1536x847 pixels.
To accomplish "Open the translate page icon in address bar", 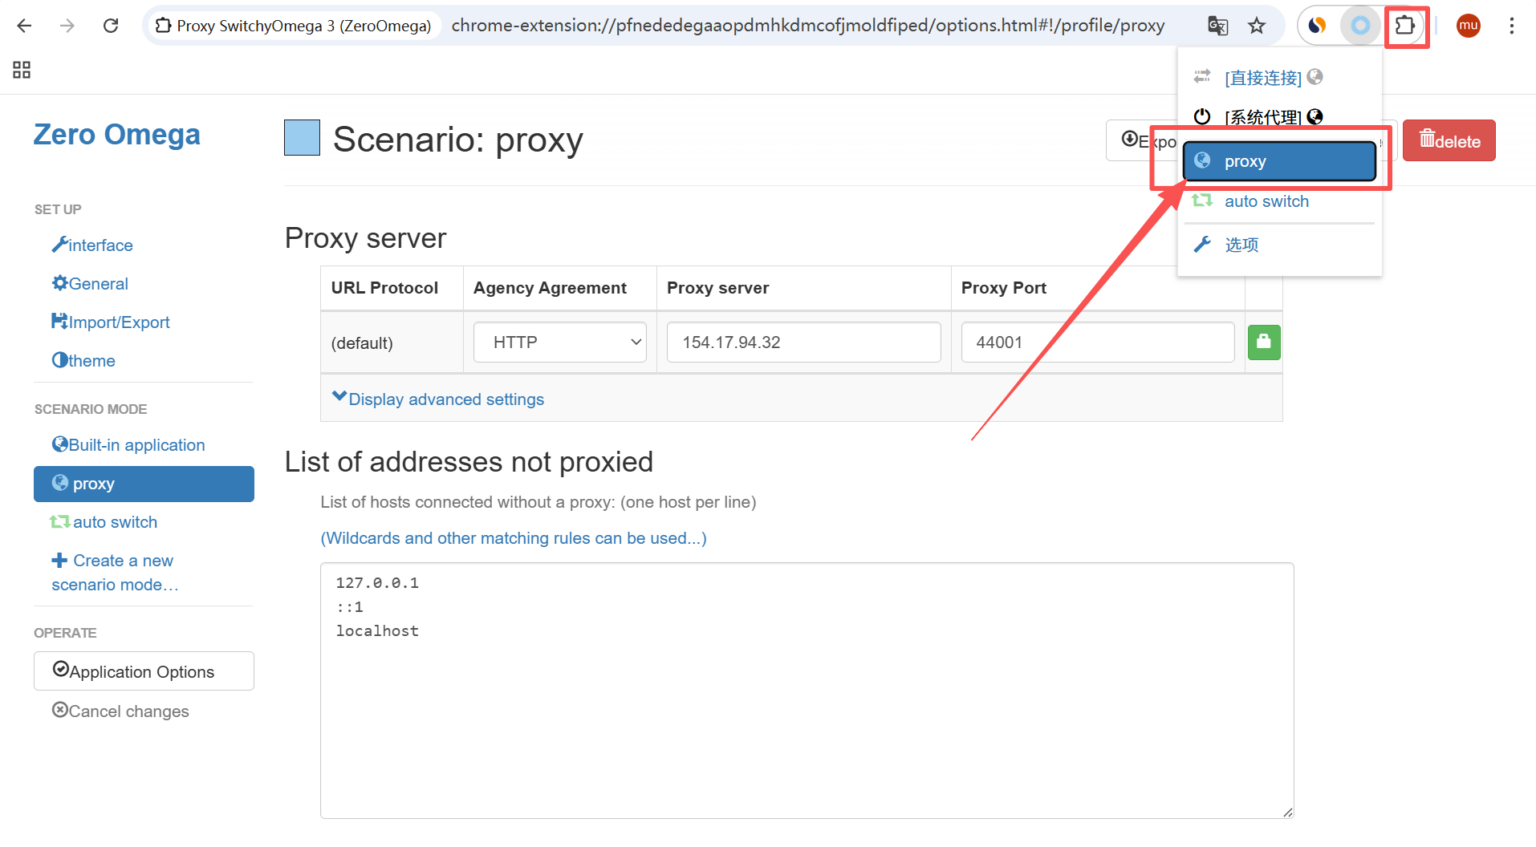I will (x=1217, y=26).
